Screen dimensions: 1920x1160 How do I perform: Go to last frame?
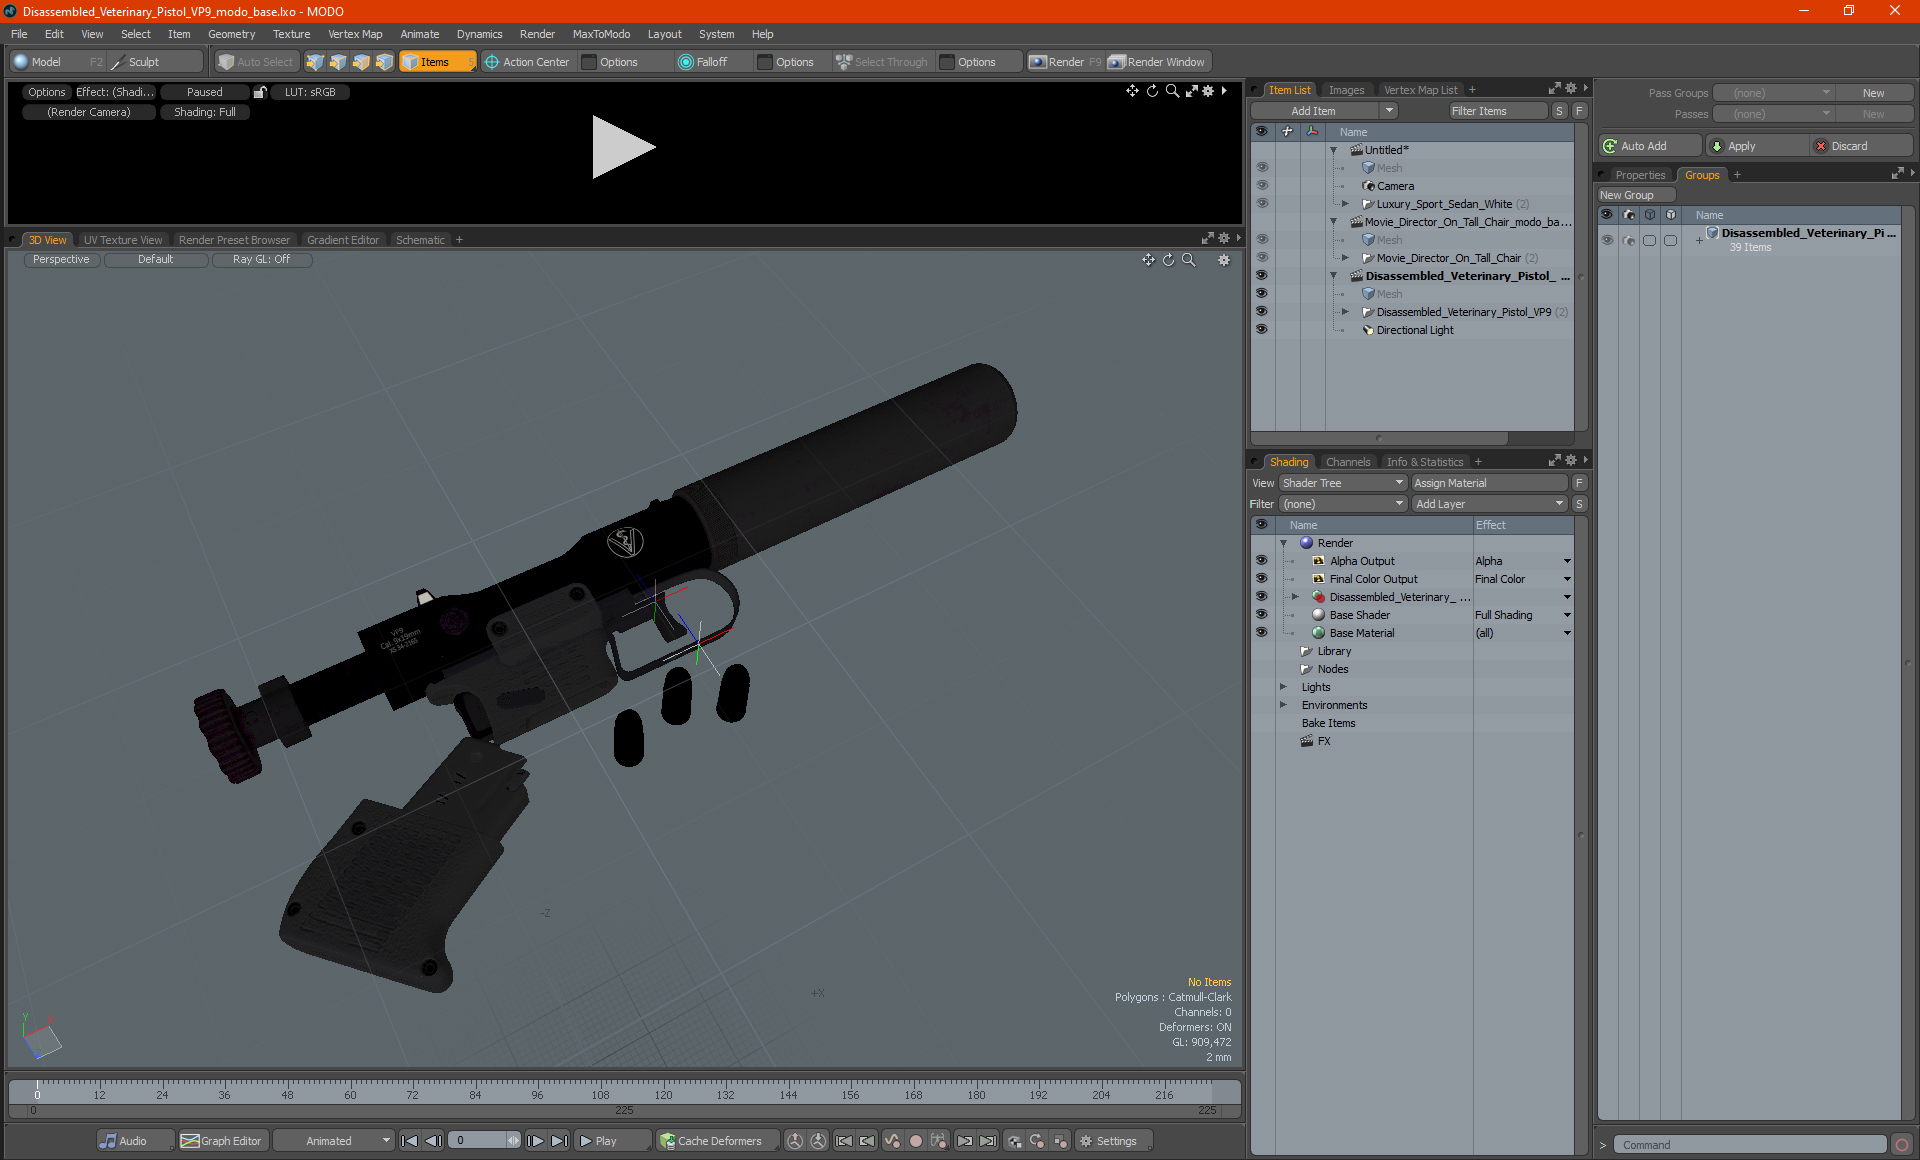pyautogui.click(x=560, y=1141)
